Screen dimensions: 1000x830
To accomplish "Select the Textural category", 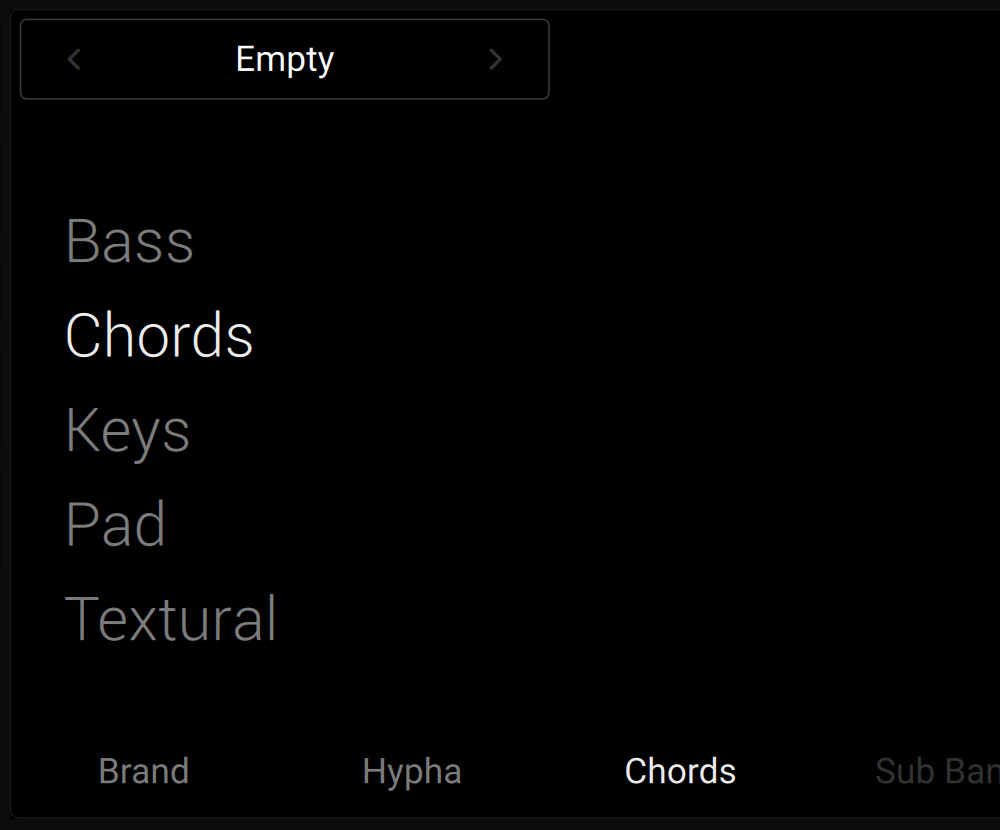I will 171,618.
